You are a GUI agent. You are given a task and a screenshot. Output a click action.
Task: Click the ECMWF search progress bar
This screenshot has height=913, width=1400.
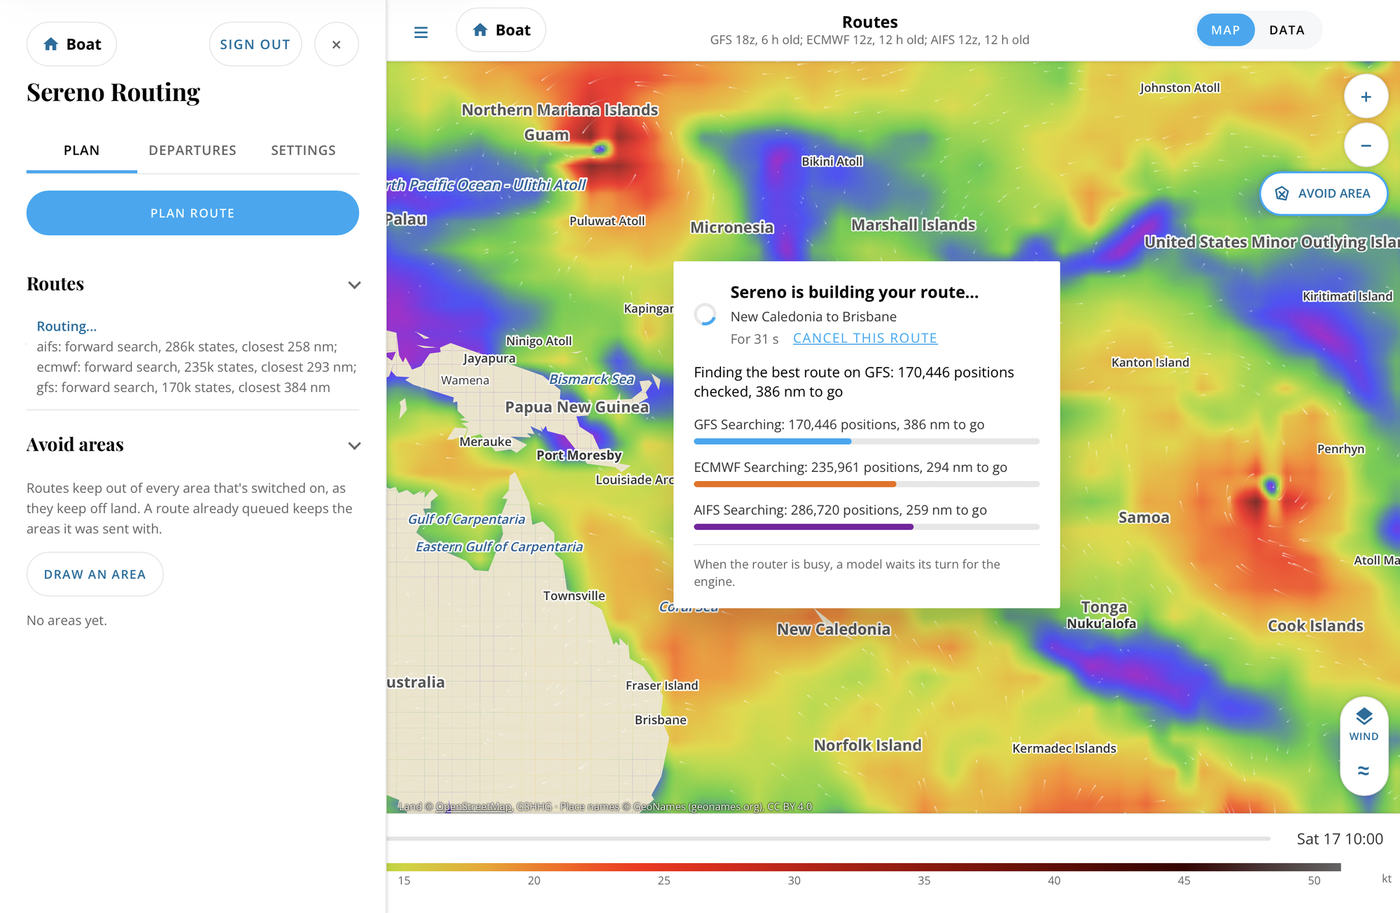(x=867, y=484)
